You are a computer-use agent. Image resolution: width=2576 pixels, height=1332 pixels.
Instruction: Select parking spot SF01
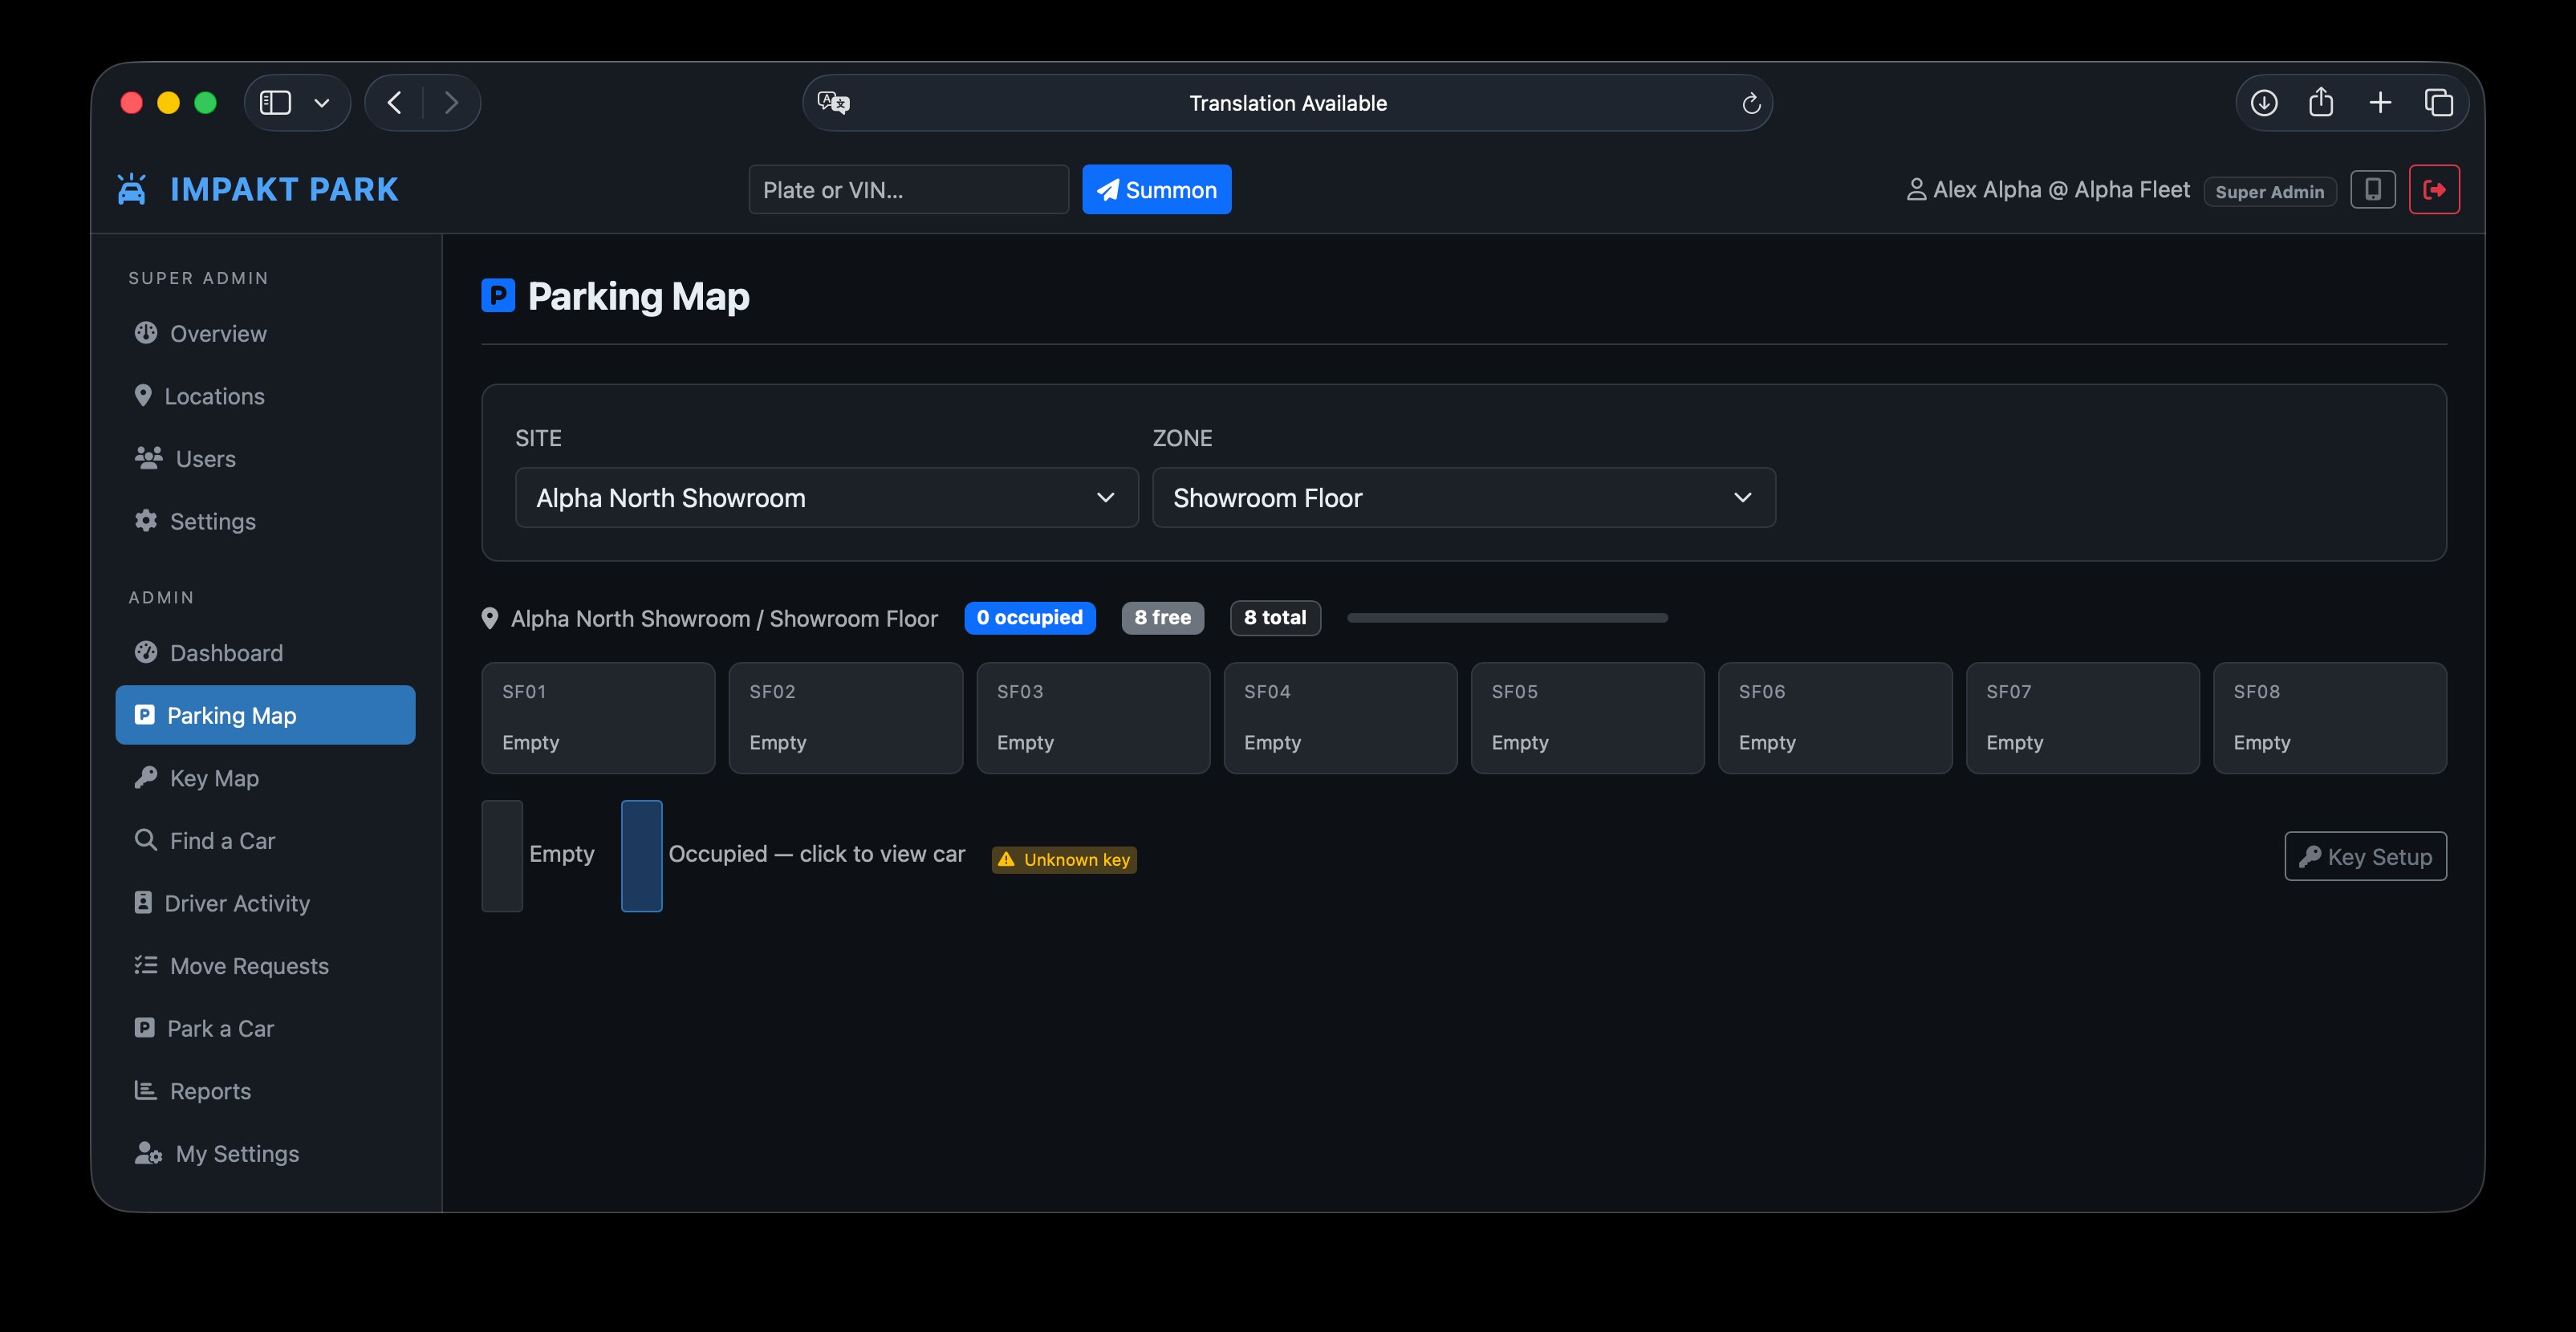tap(598, 718)
